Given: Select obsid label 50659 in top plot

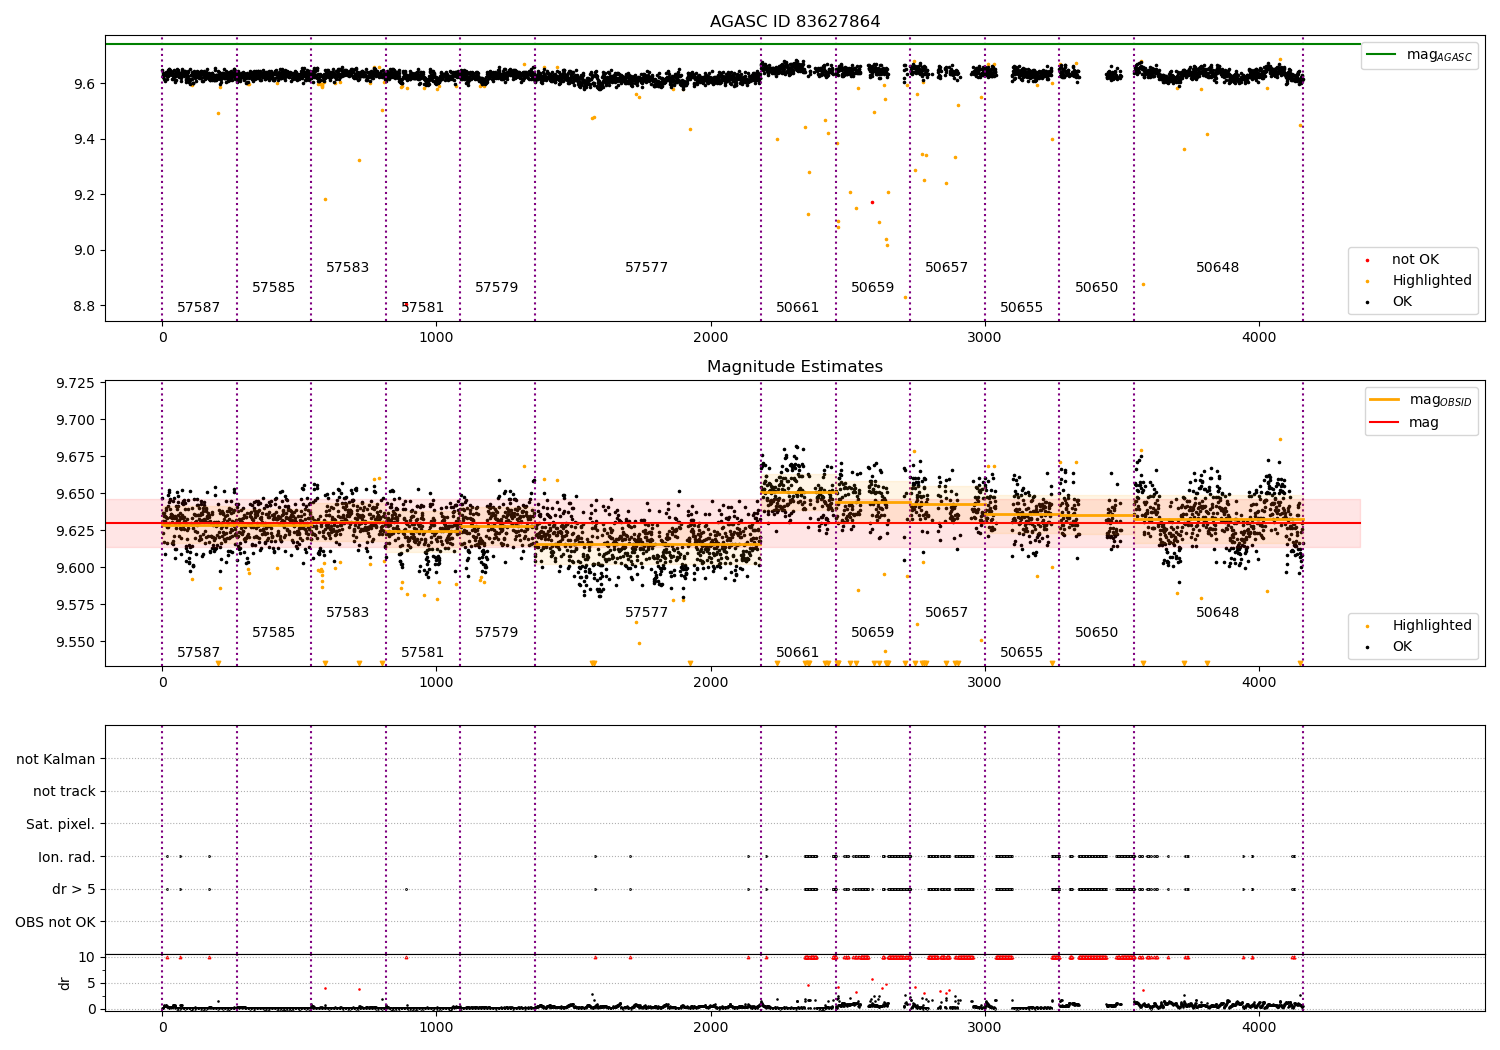Looking at the screenshot, I should tap(872, 288).
